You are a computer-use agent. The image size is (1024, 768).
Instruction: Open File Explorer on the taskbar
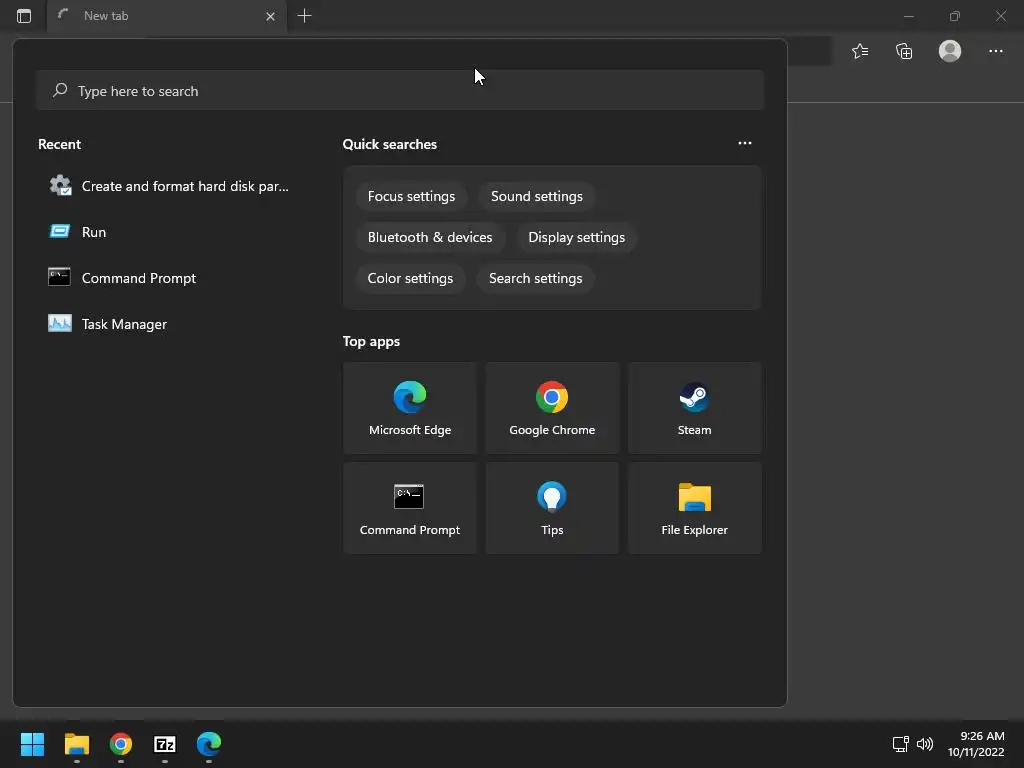coord(76,744)
